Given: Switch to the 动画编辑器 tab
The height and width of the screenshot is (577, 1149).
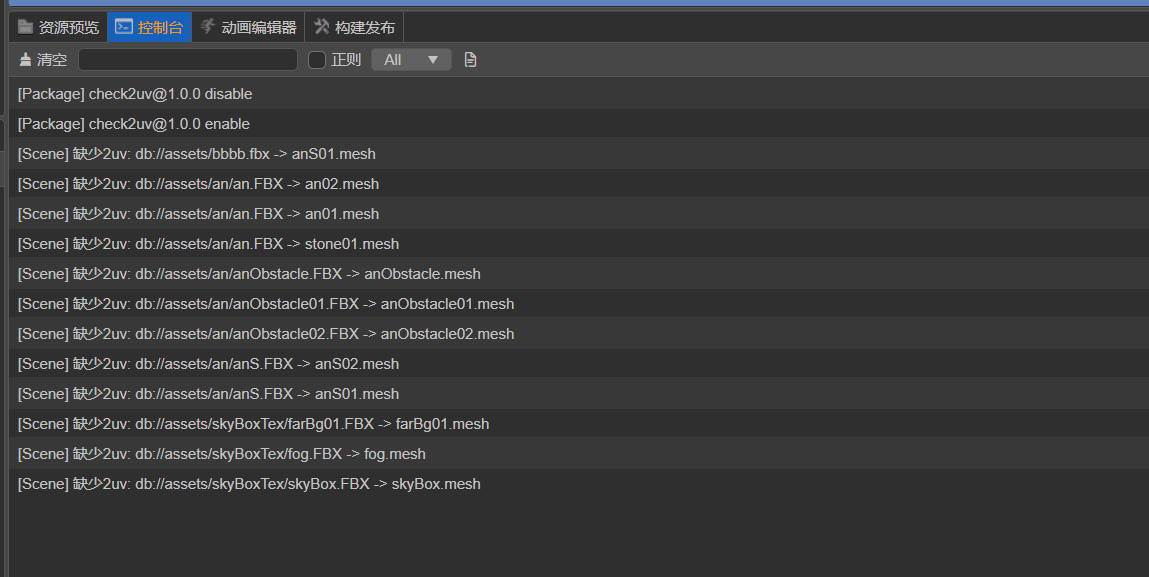Looking at the screenshot, I should (248, 27).
